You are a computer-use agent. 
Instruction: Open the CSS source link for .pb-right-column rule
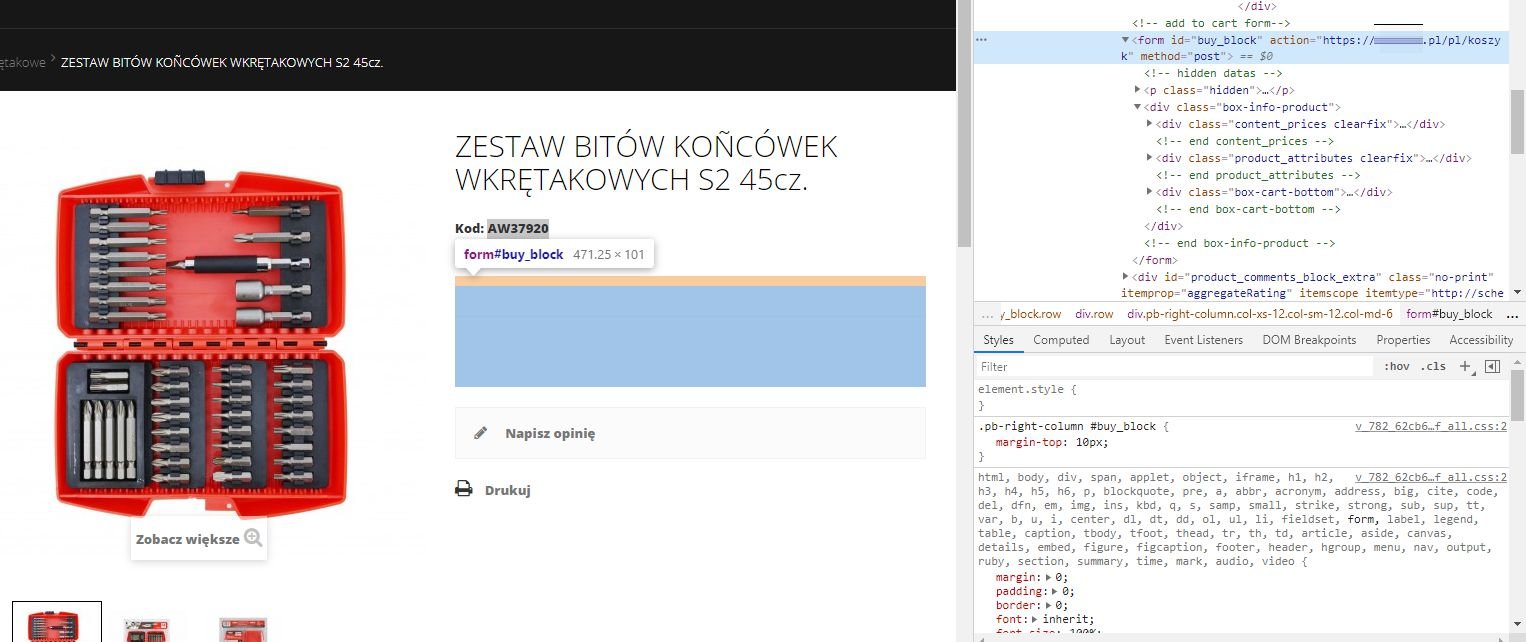pyautogui.click(x=1430, y=426)
